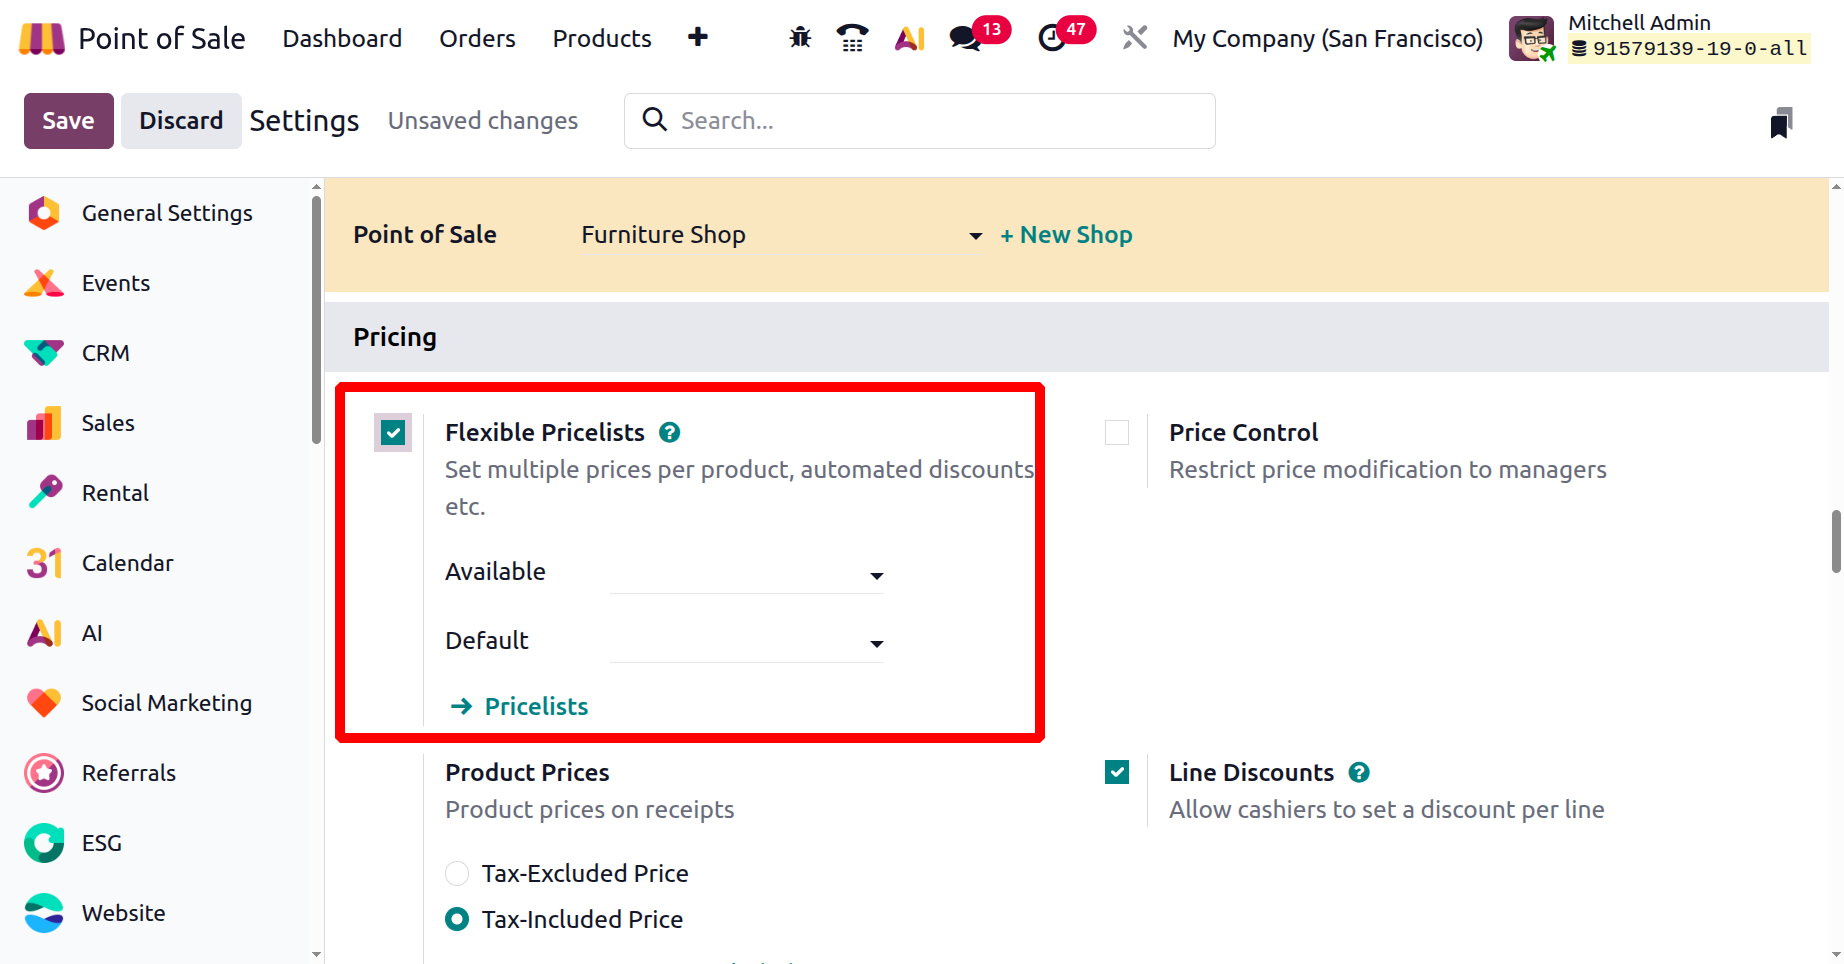Select the Tax-Excluded Price radio button
Image resolution: width=1844 pixels, height=964 pixels.
click(x=457, y=873)
